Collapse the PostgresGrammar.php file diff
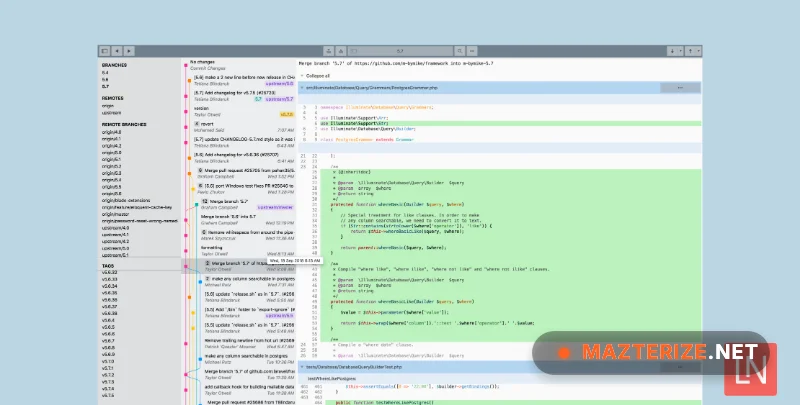 [302, 88]
